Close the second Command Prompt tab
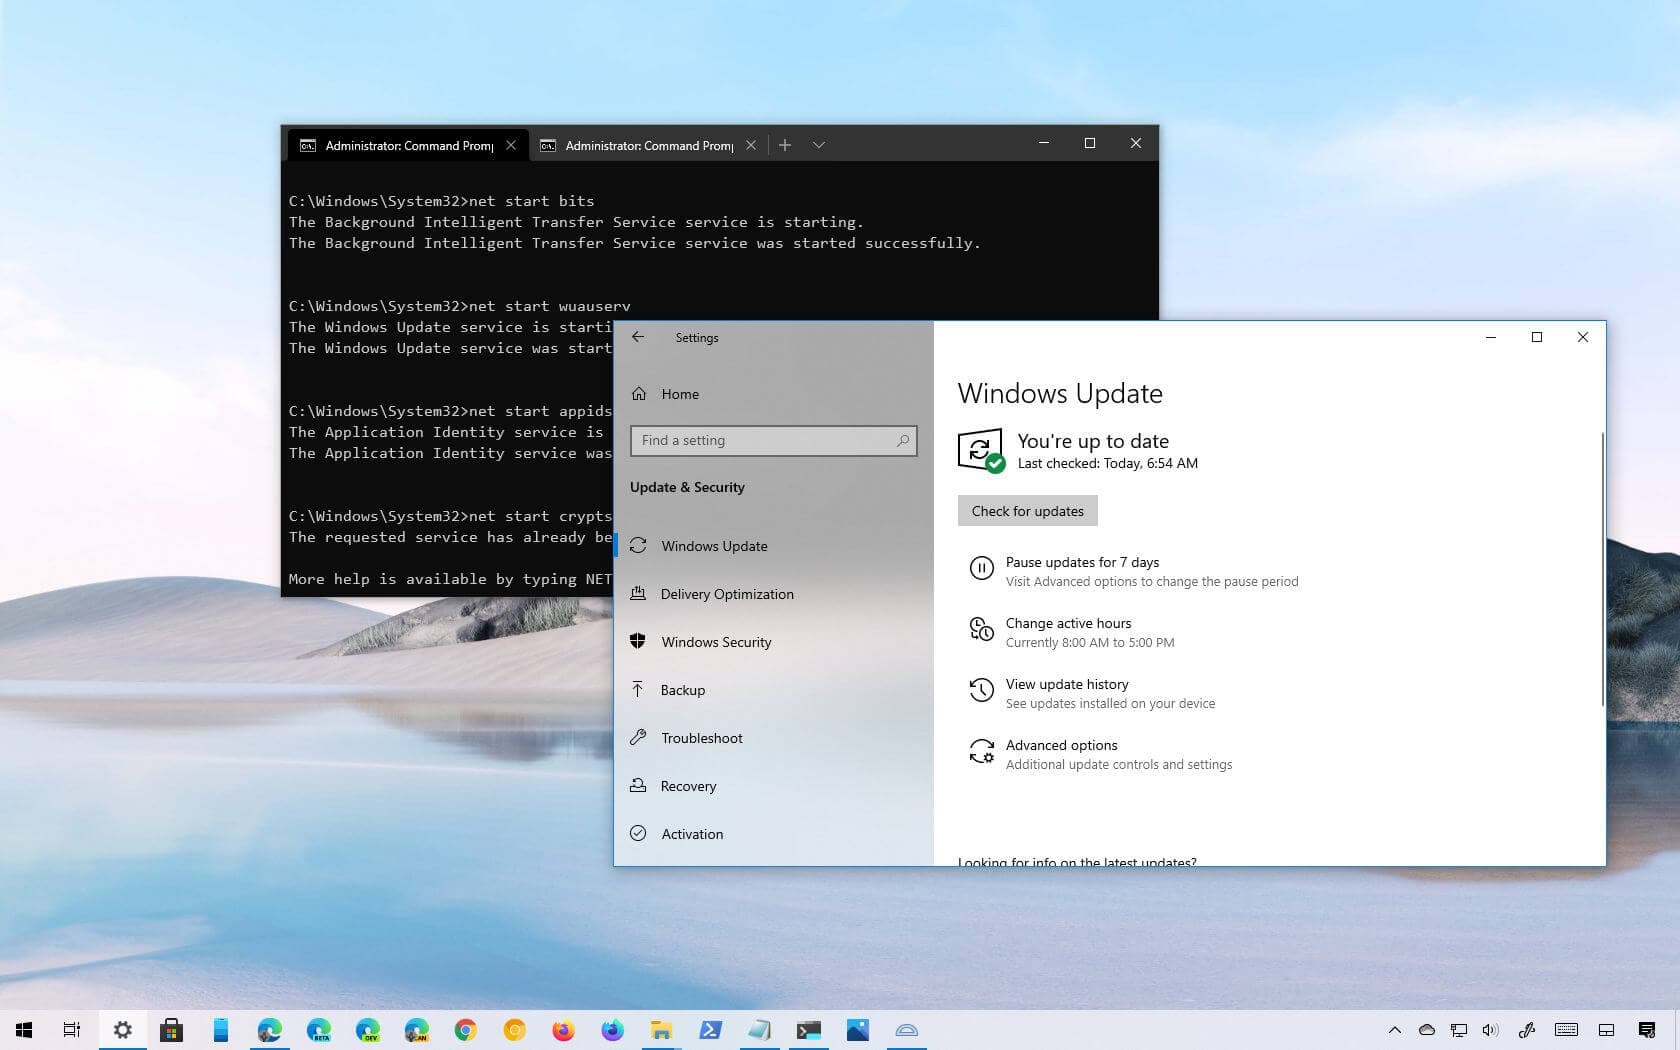 point(751,145)
